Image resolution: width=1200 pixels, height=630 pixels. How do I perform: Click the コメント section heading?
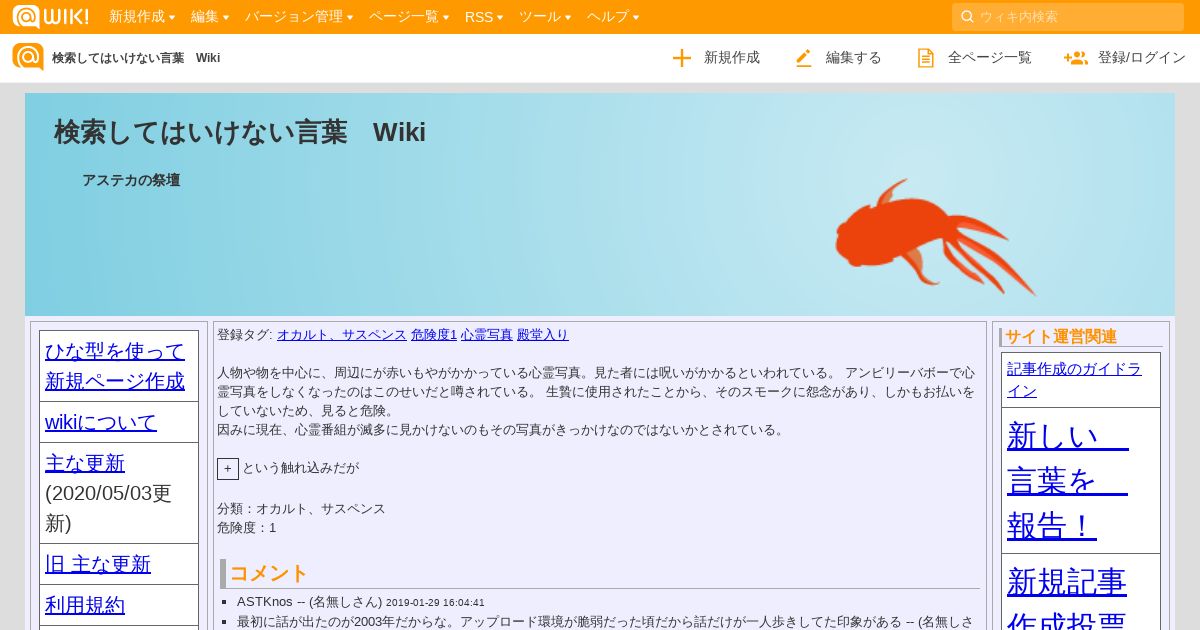click(x=269, y=573)
